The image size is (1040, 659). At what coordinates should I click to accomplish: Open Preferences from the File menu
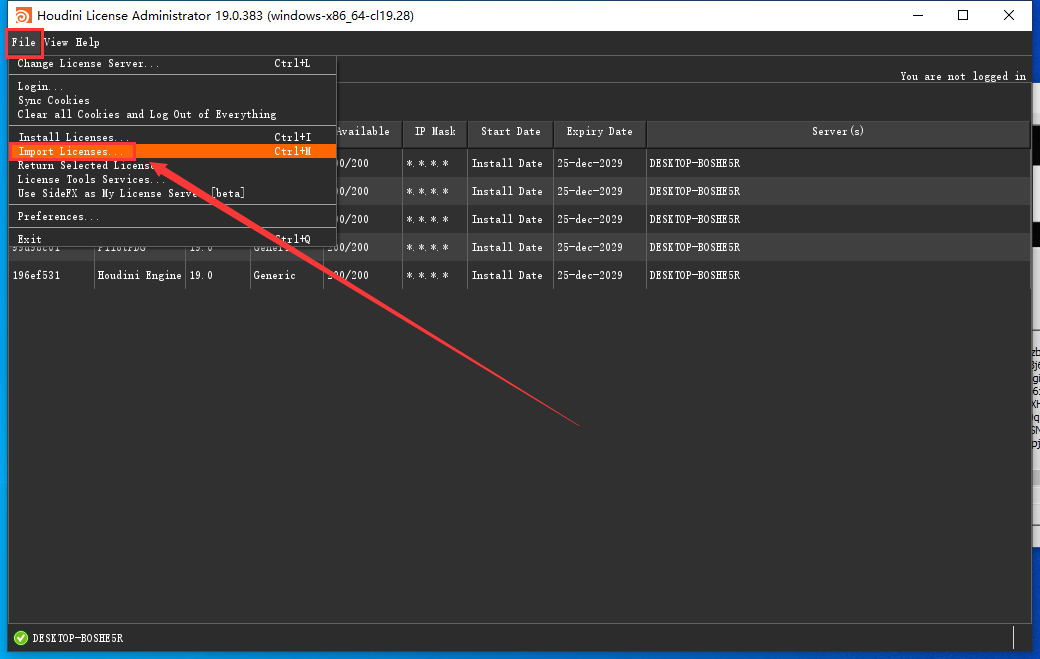pos(58,217)
